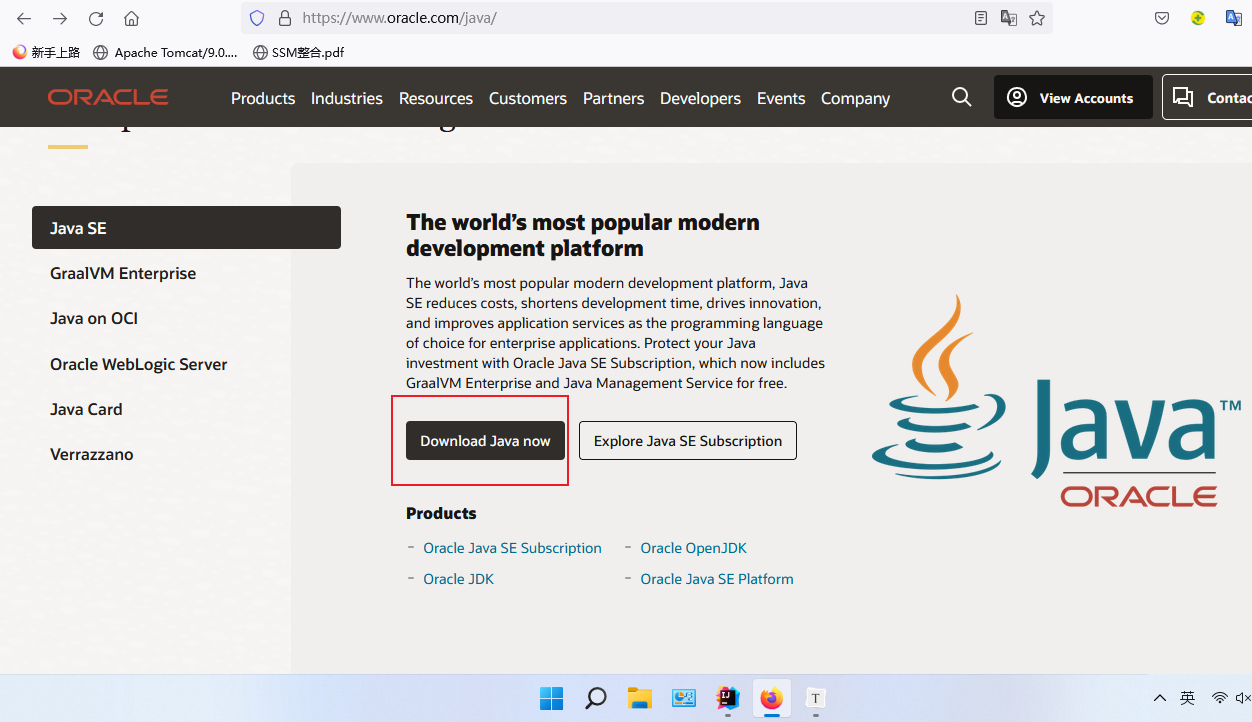
Task: Open the 新手上路 bookmark
Action: (x=46, y=52)
